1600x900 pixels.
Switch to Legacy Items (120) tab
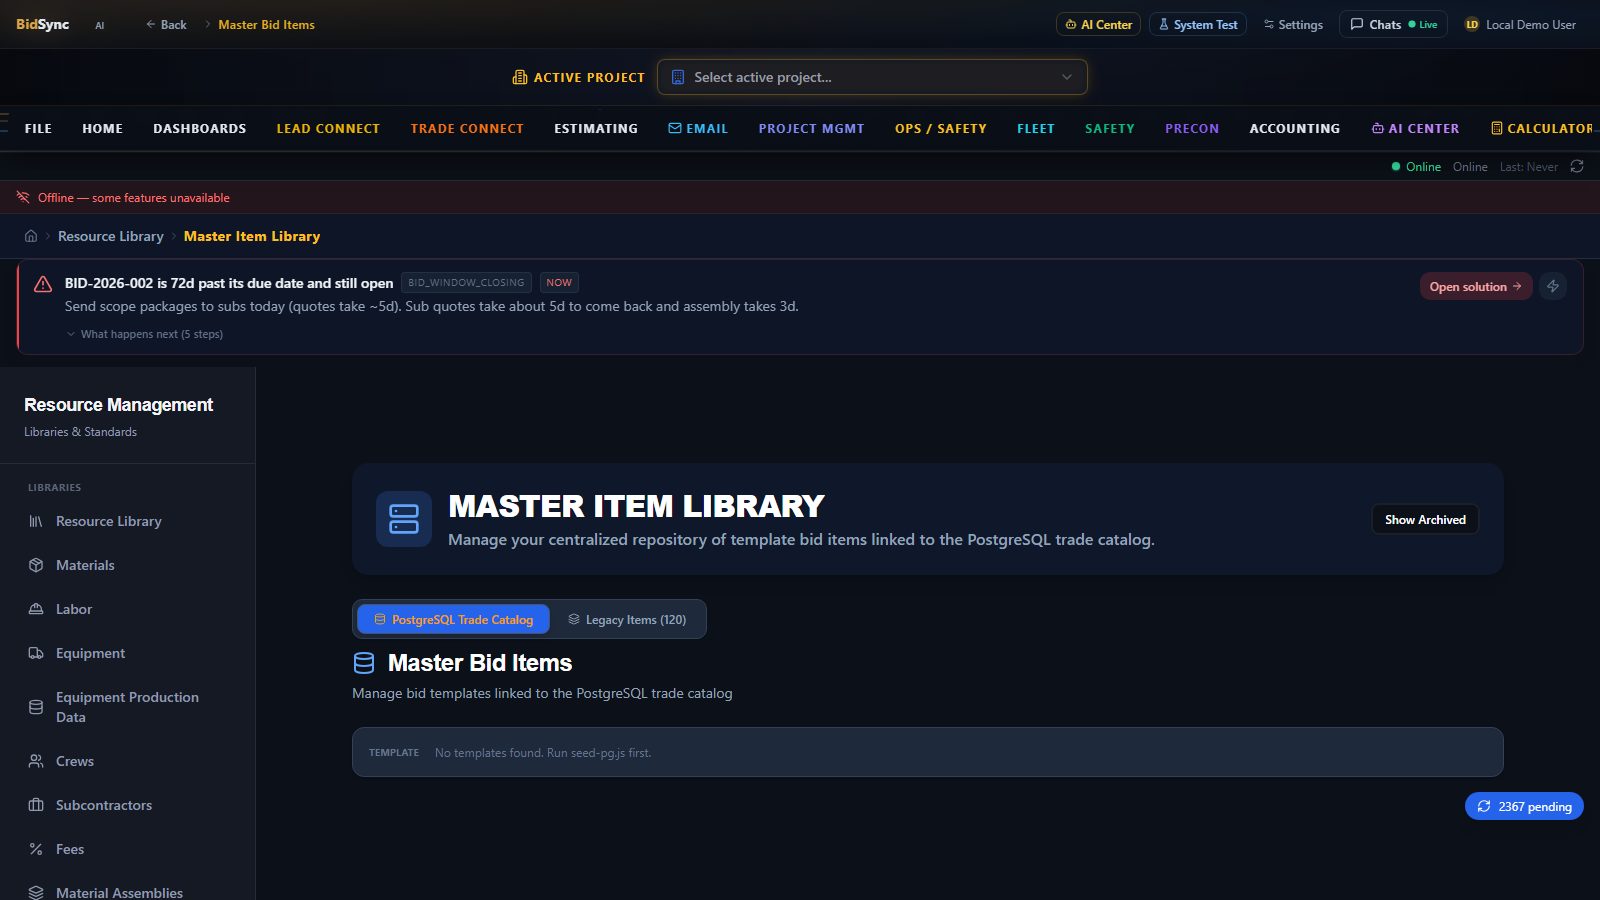point(627,619)
